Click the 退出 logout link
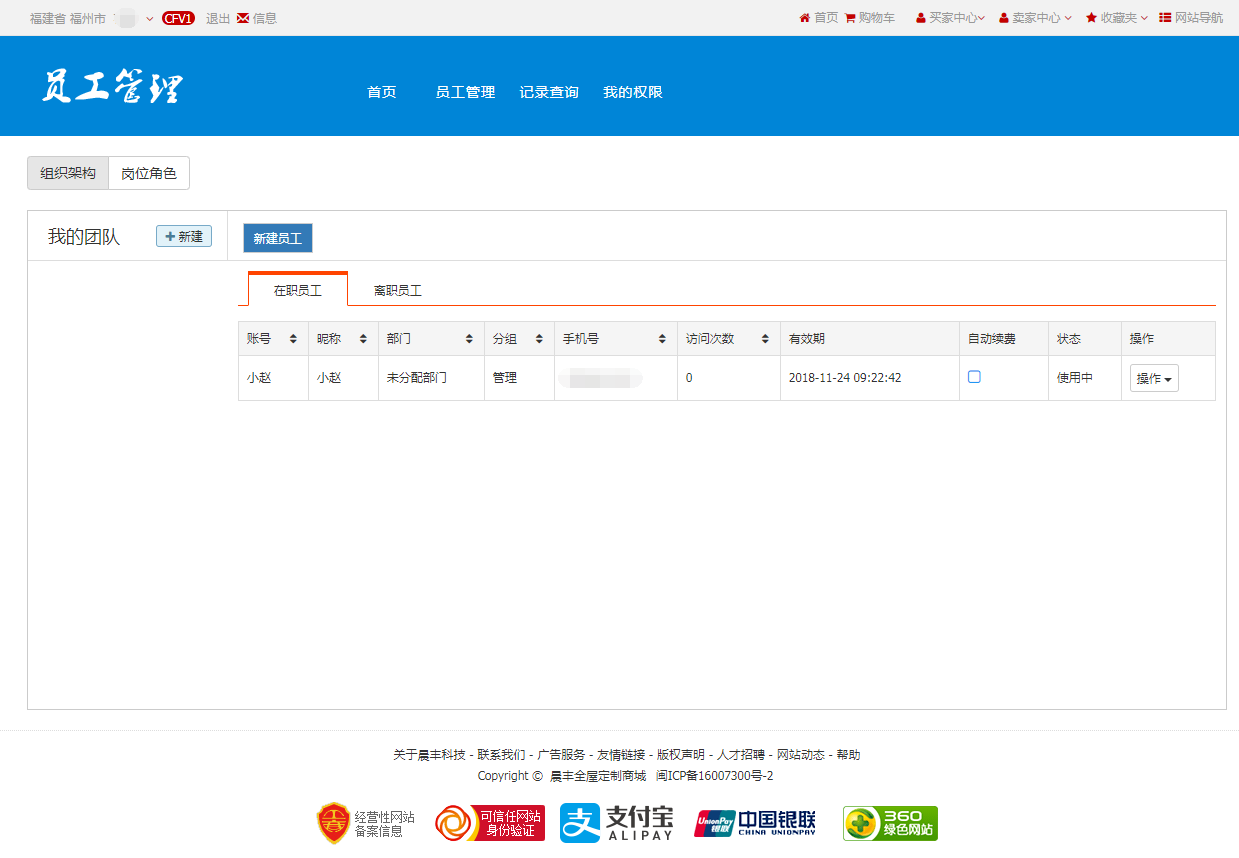1239x858 pixels. click(x=218, y=18)
